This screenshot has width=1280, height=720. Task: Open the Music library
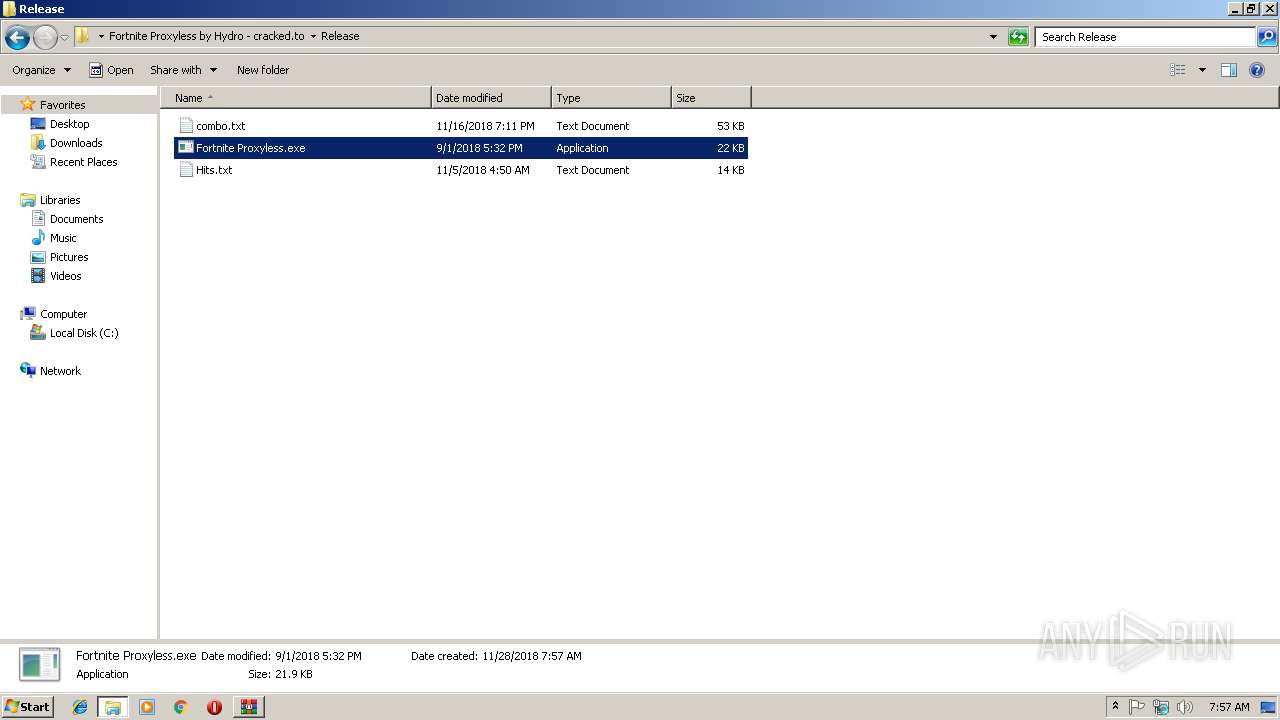tap(63, 238)
